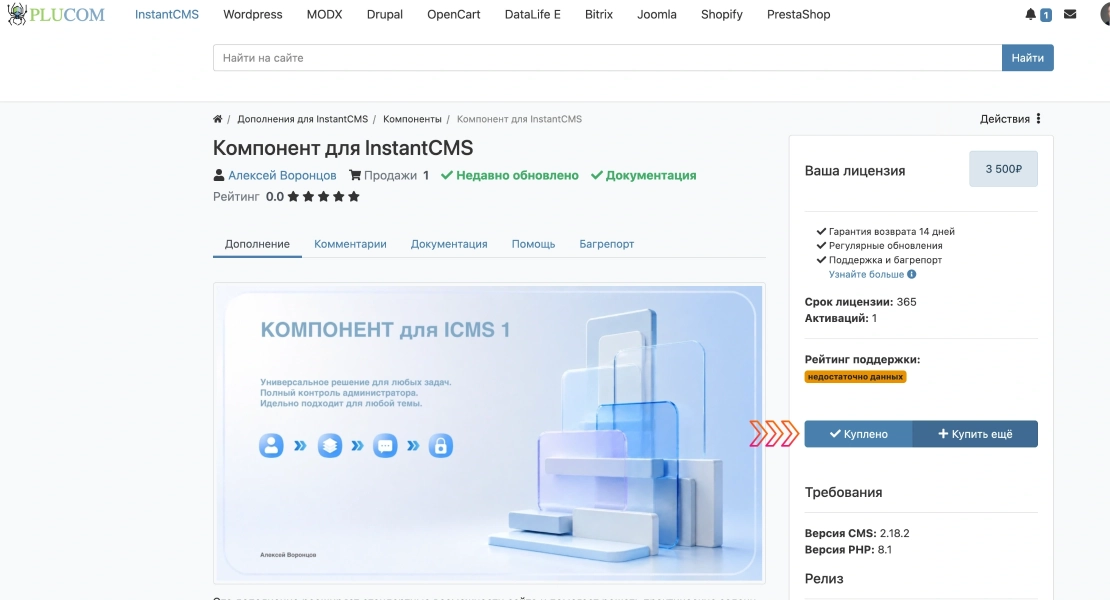Switch to the Помощь tab
This screenshot has width=1110, height=600.
pos(533,244)
